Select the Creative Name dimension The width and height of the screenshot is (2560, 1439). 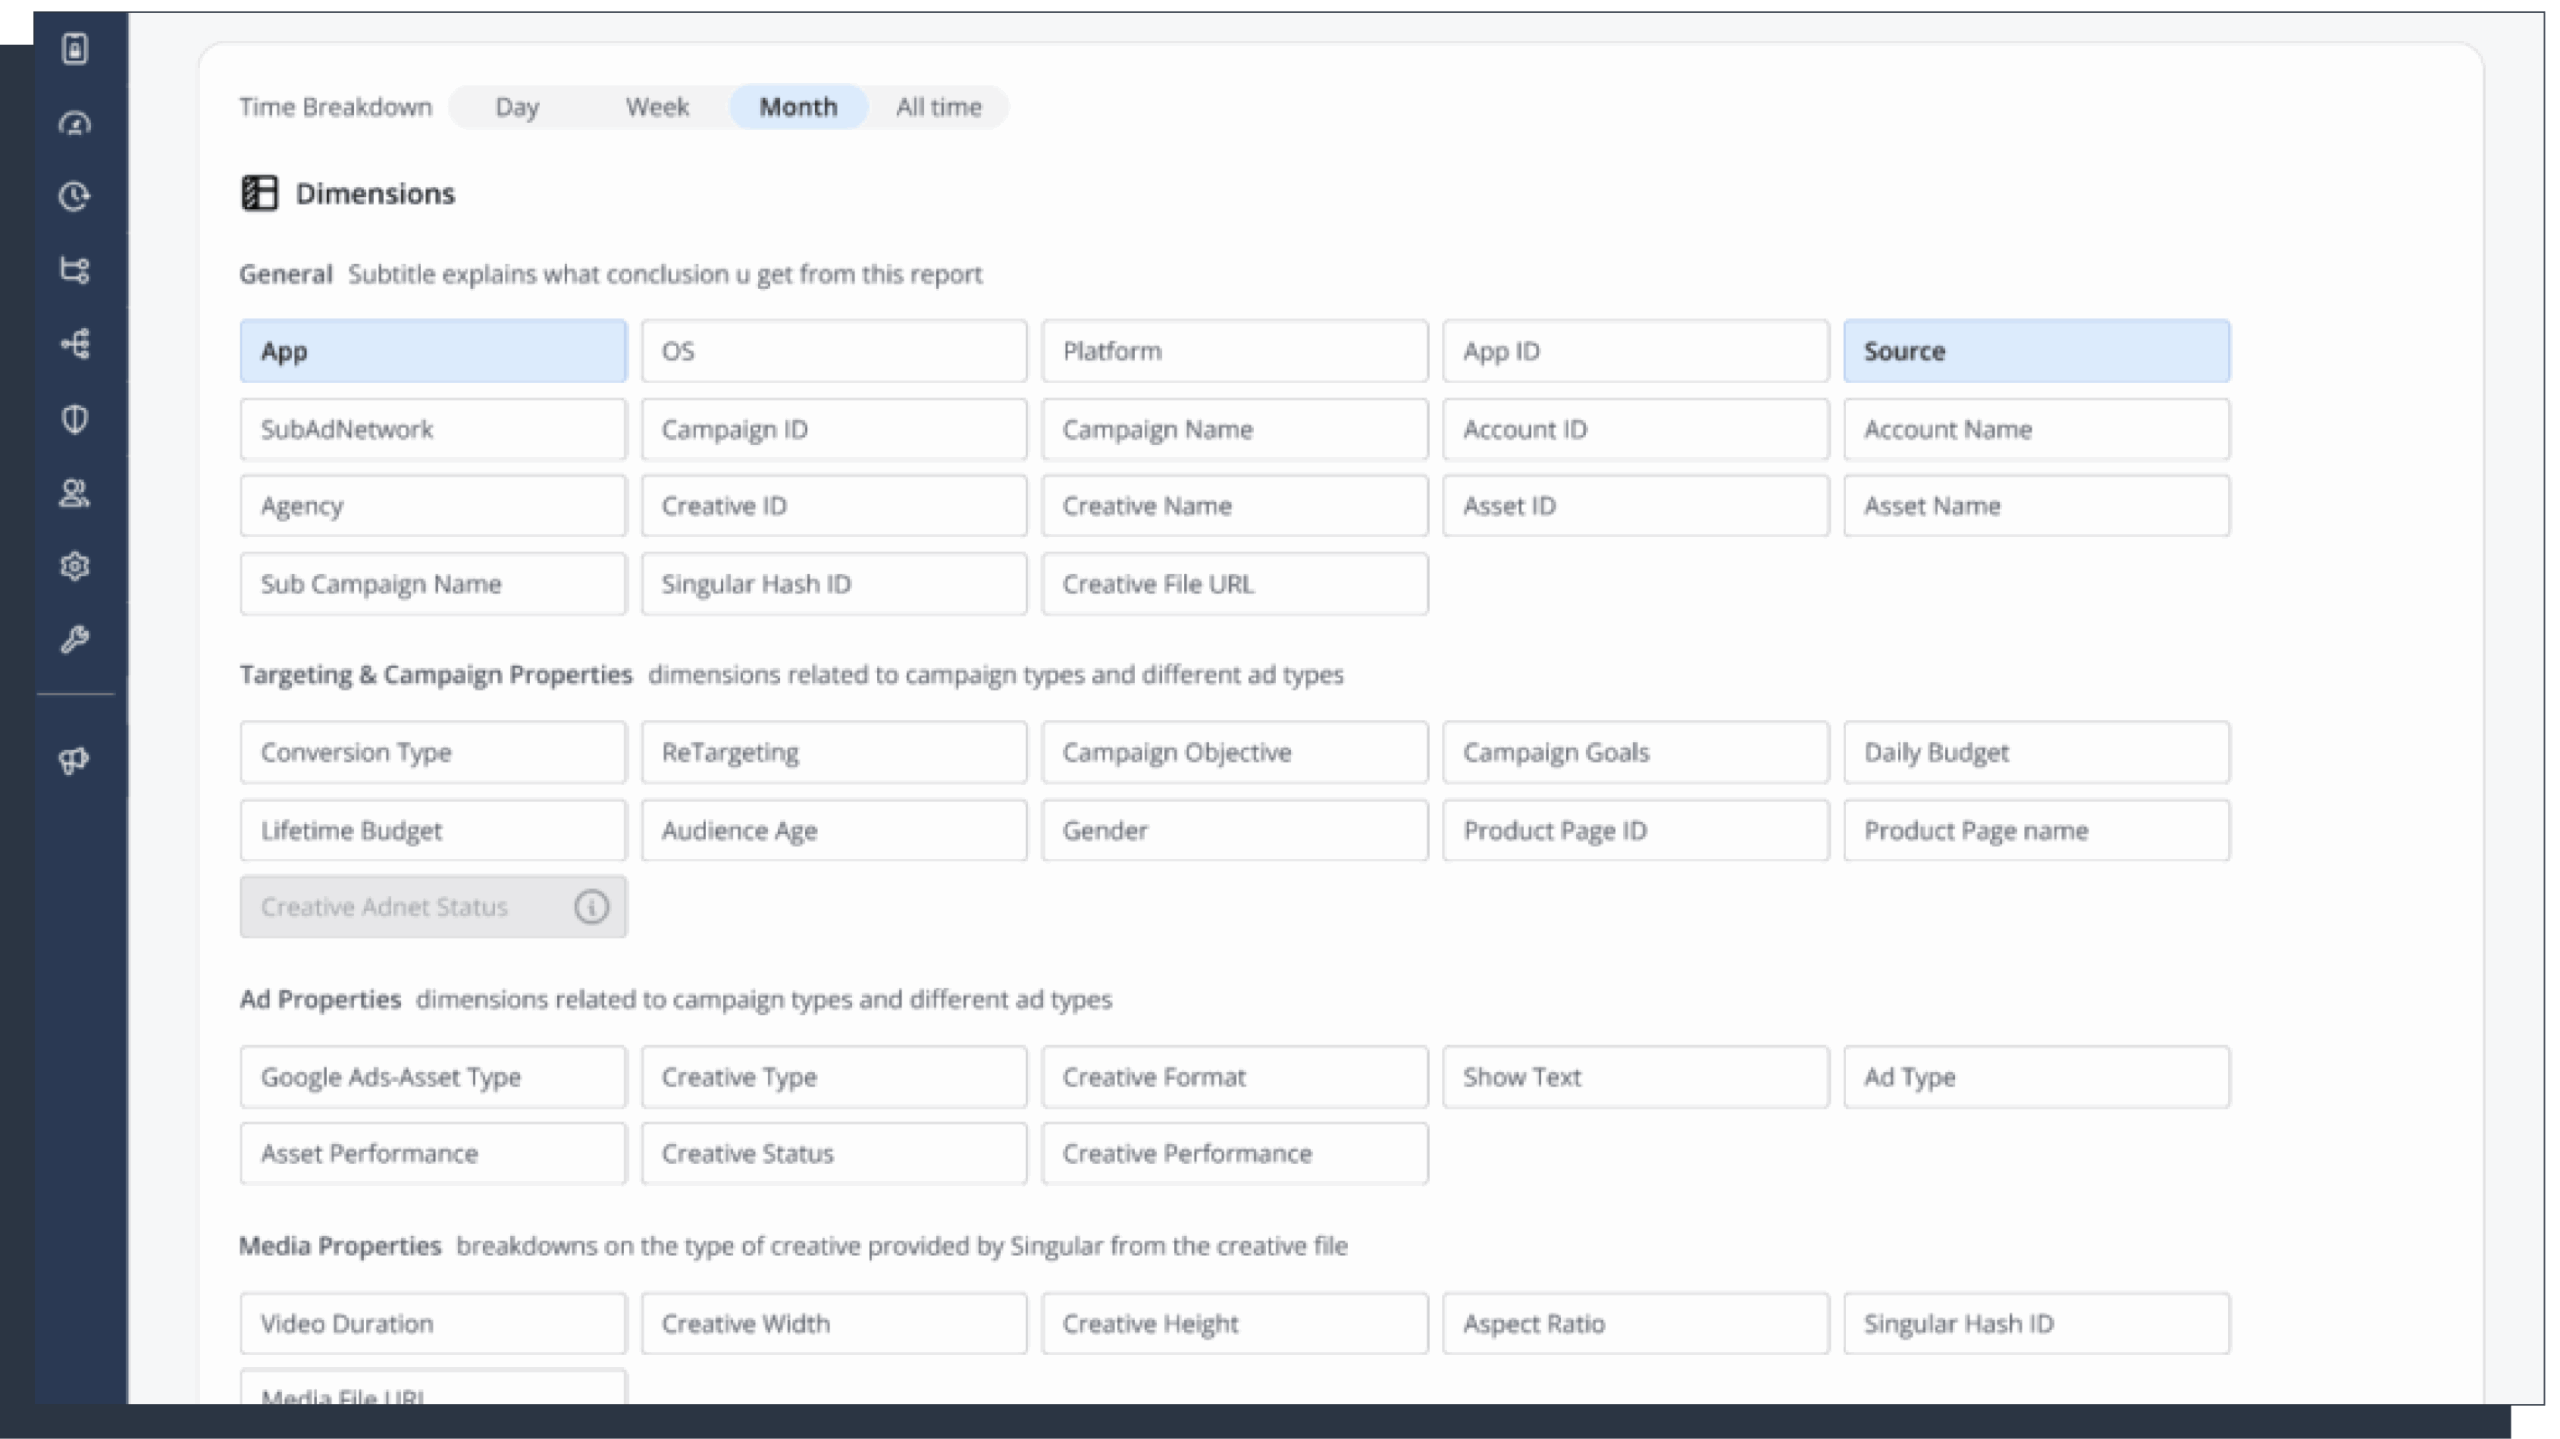(1235, 506)
